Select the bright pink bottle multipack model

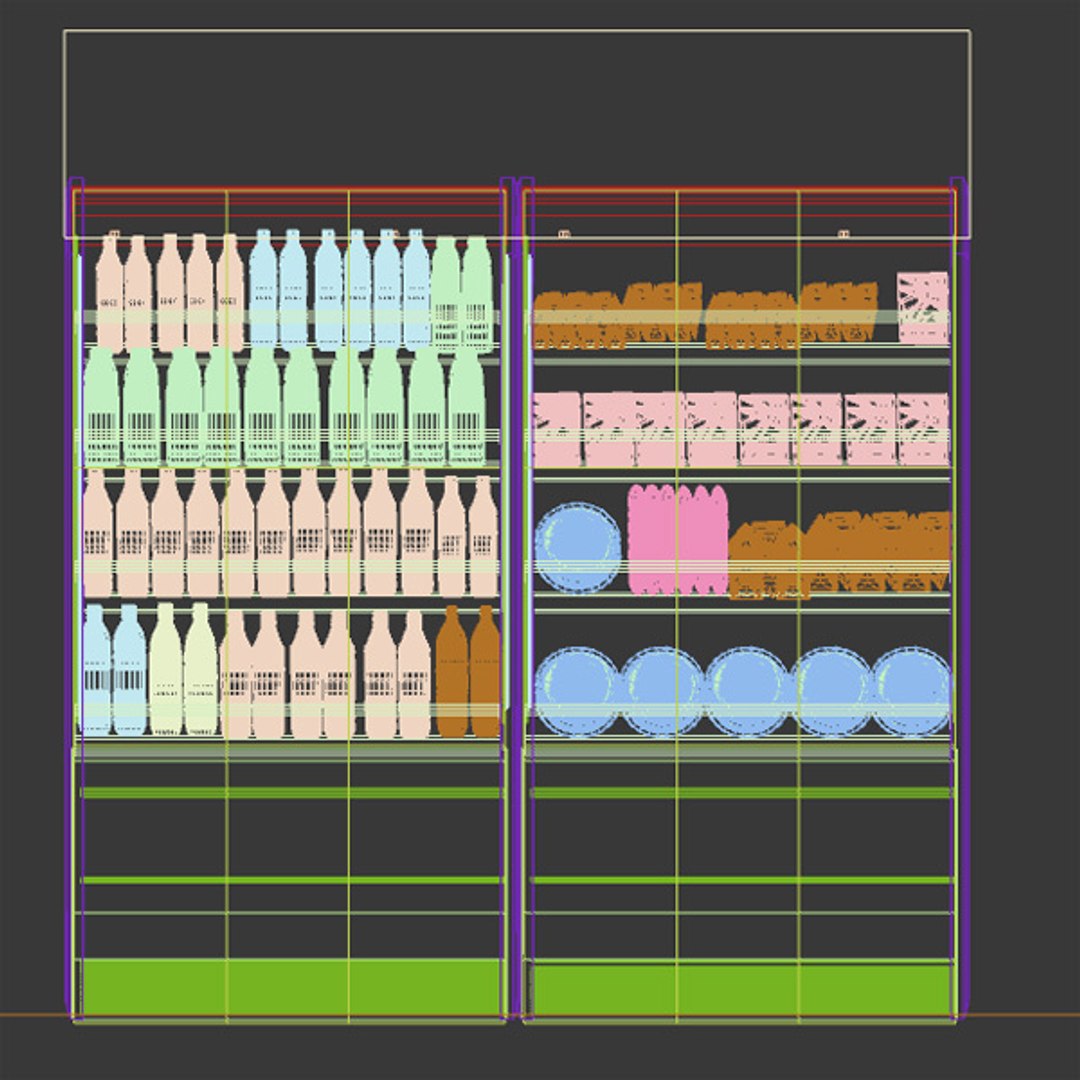678,539
